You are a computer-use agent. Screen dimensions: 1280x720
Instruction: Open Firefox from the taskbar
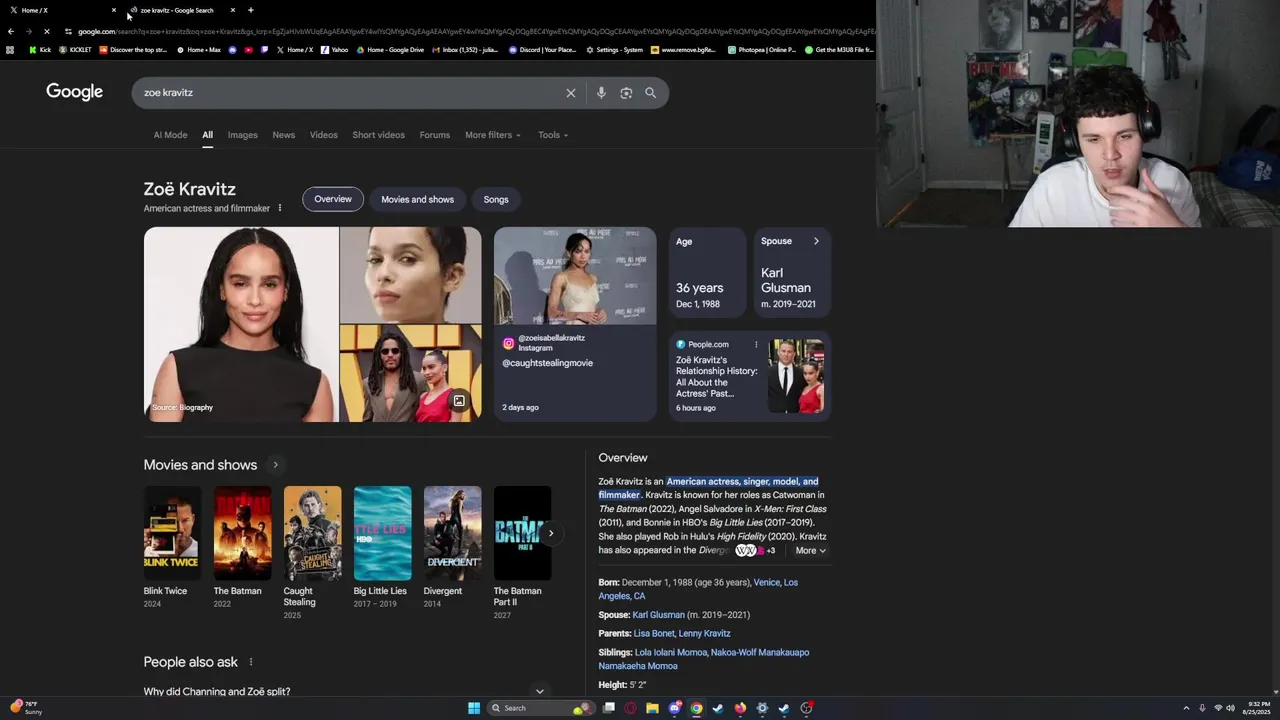pyautogui.click(x=740, y=708)
